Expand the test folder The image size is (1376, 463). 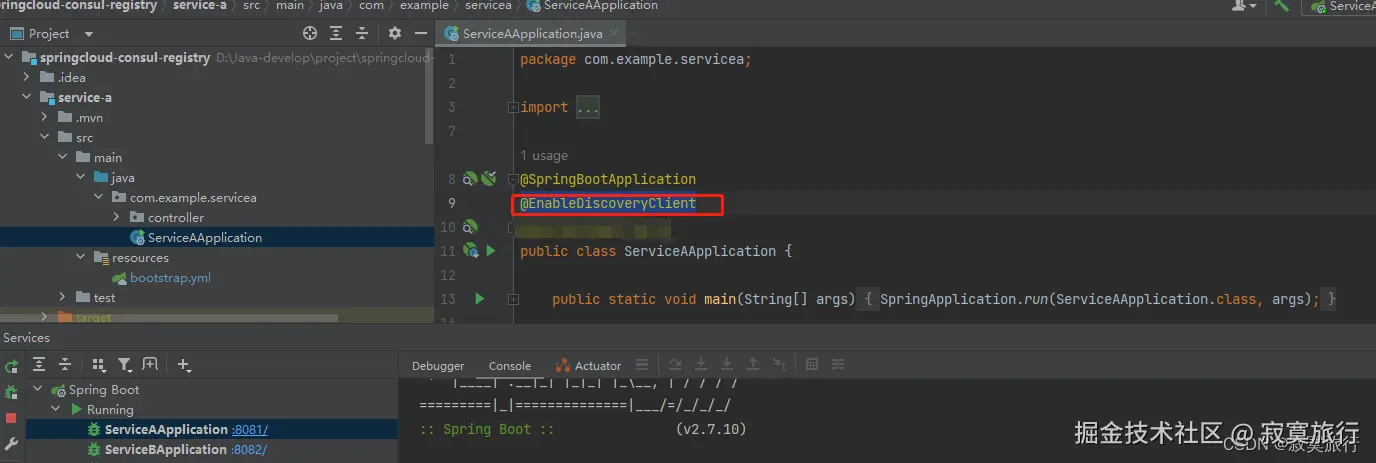(64, 297)
